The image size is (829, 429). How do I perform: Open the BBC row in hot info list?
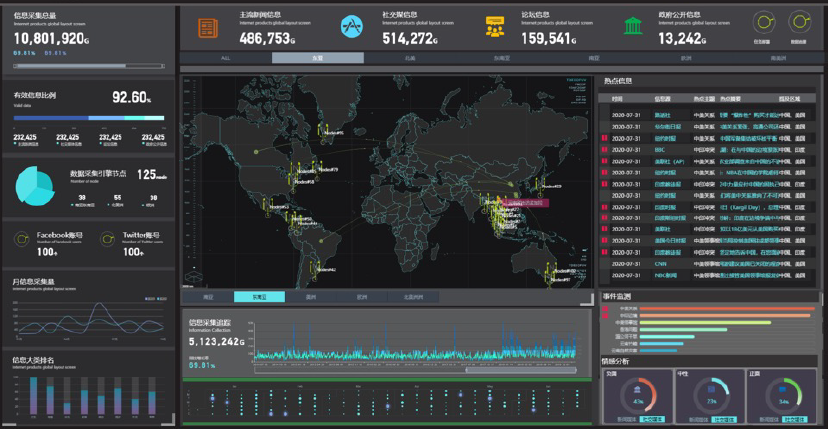click(x=660, y=150)
